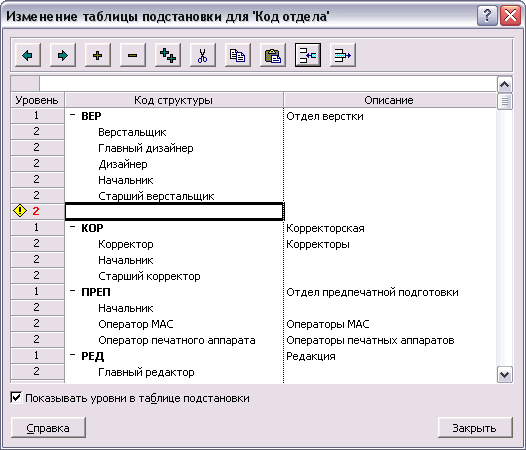Click 'Операторы печатных аппаратов' description

(x=370, y=340)
